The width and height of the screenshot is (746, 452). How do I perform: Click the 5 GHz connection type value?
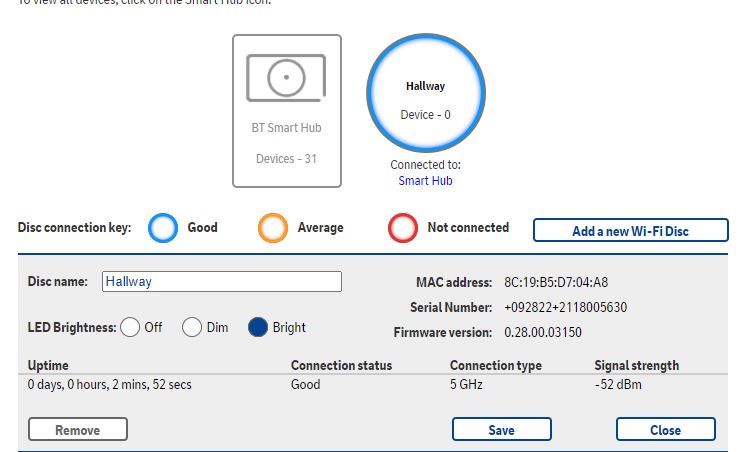[x=466, y=384]
